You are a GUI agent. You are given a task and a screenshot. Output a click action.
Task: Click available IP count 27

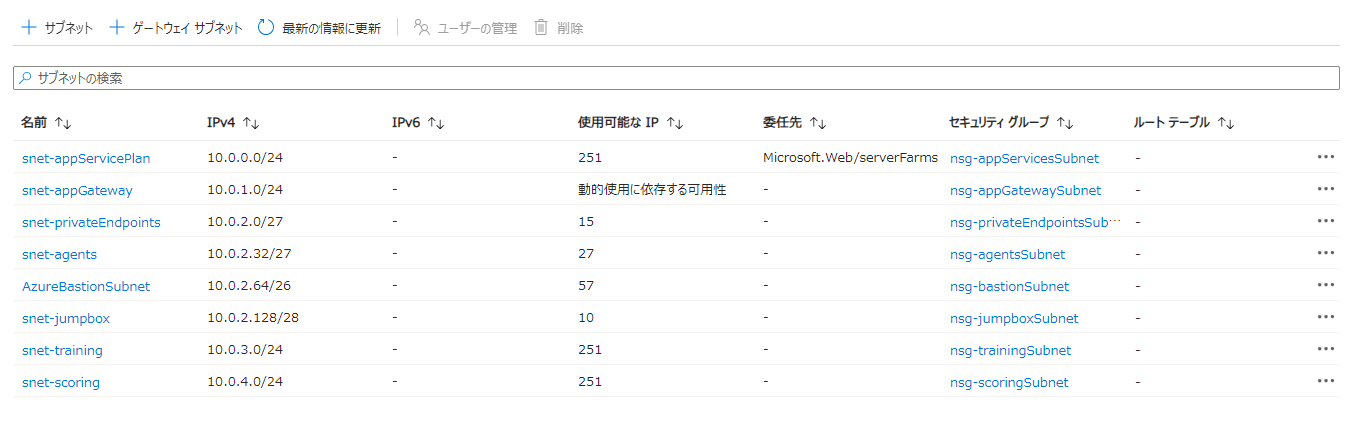coord(586,254)
